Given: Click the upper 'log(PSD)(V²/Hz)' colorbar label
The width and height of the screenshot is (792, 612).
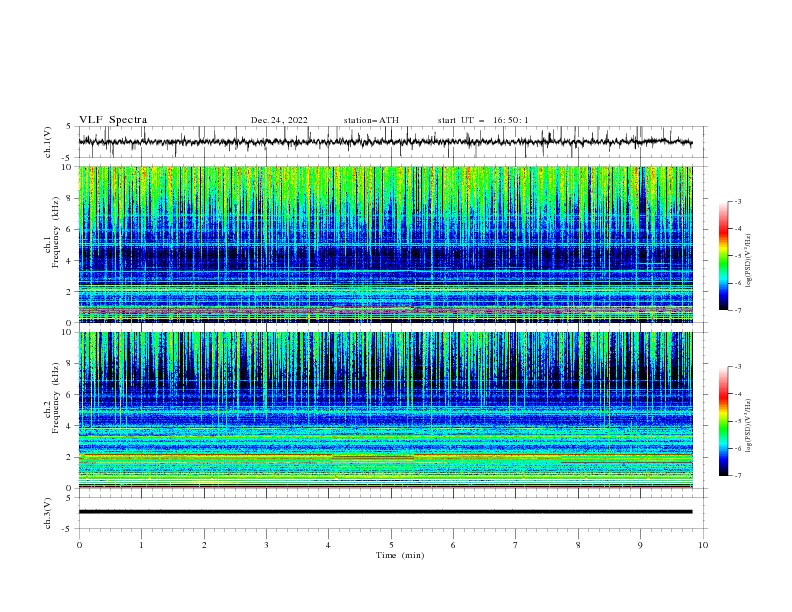Looking at the screenshot, I should pos(749,261).
